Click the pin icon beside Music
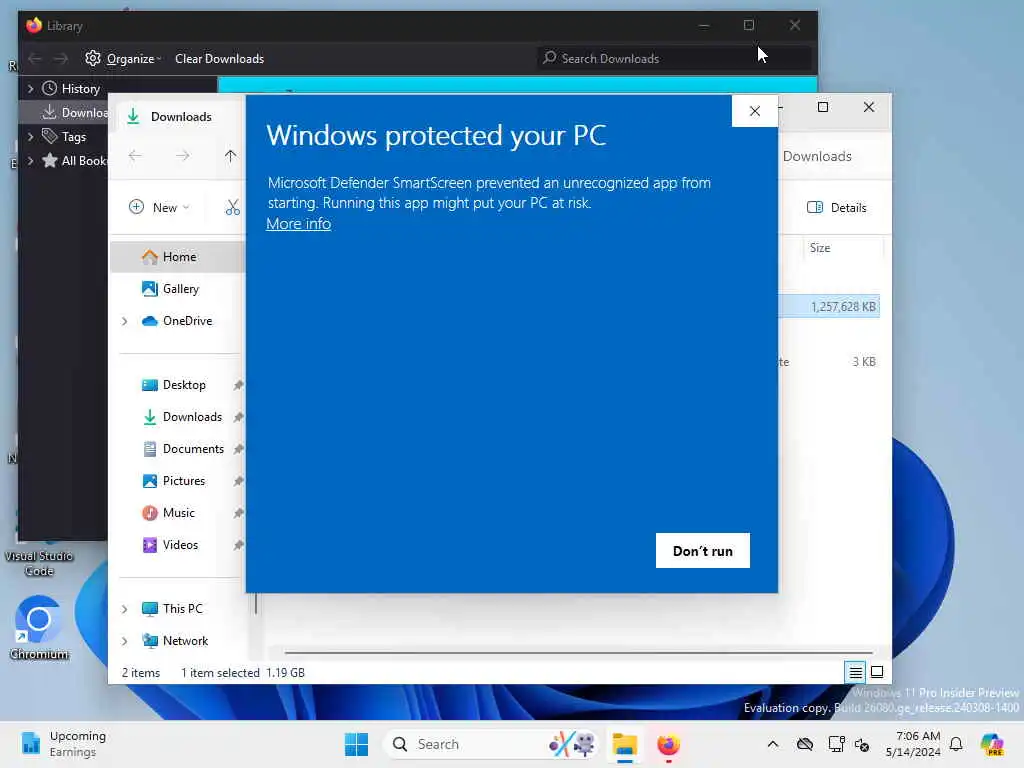 tap(238, 513)
